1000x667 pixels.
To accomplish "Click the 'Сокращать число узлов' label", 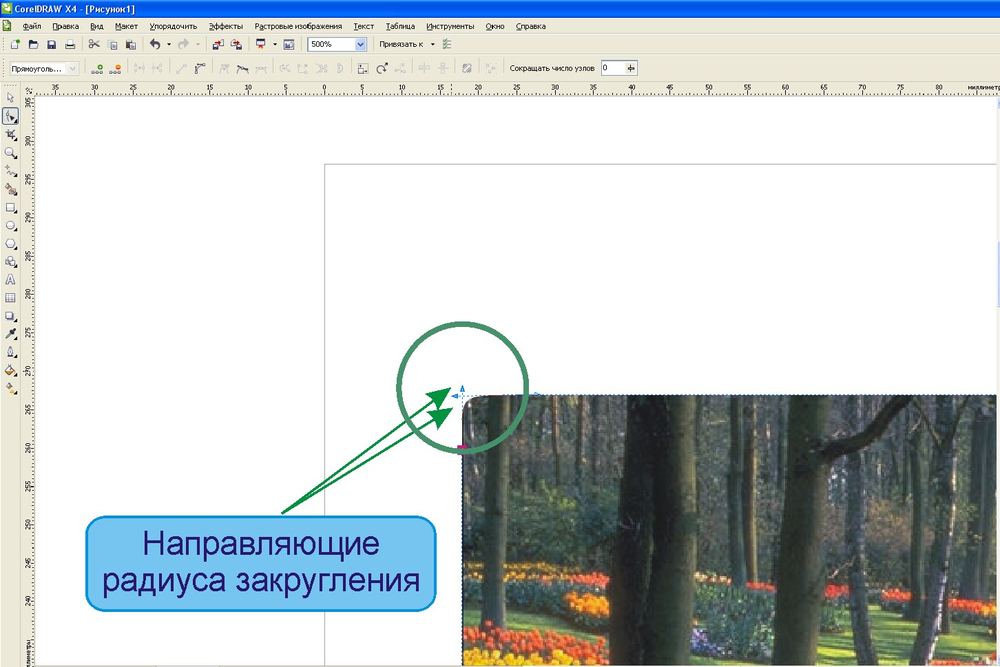I will (x=552, y=68).
